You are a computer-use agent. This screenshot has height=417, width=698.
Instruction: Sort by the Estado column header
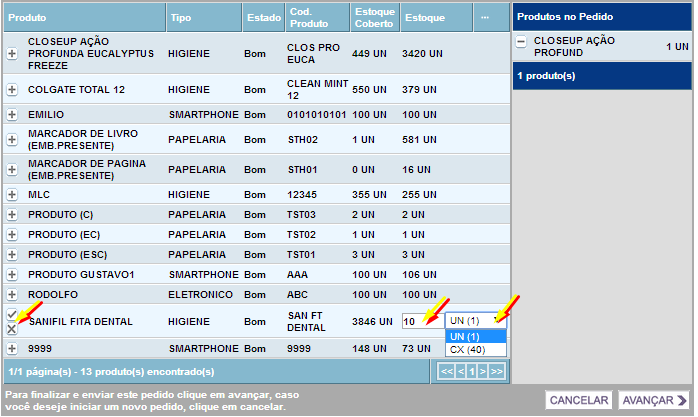tap(264, 18)
